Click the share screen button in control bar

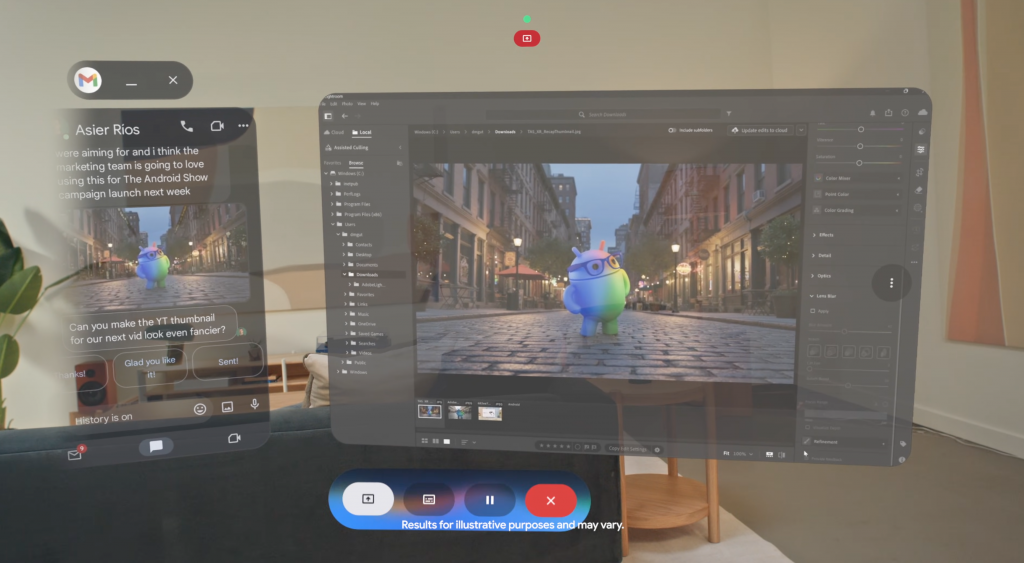pos(368,499)
